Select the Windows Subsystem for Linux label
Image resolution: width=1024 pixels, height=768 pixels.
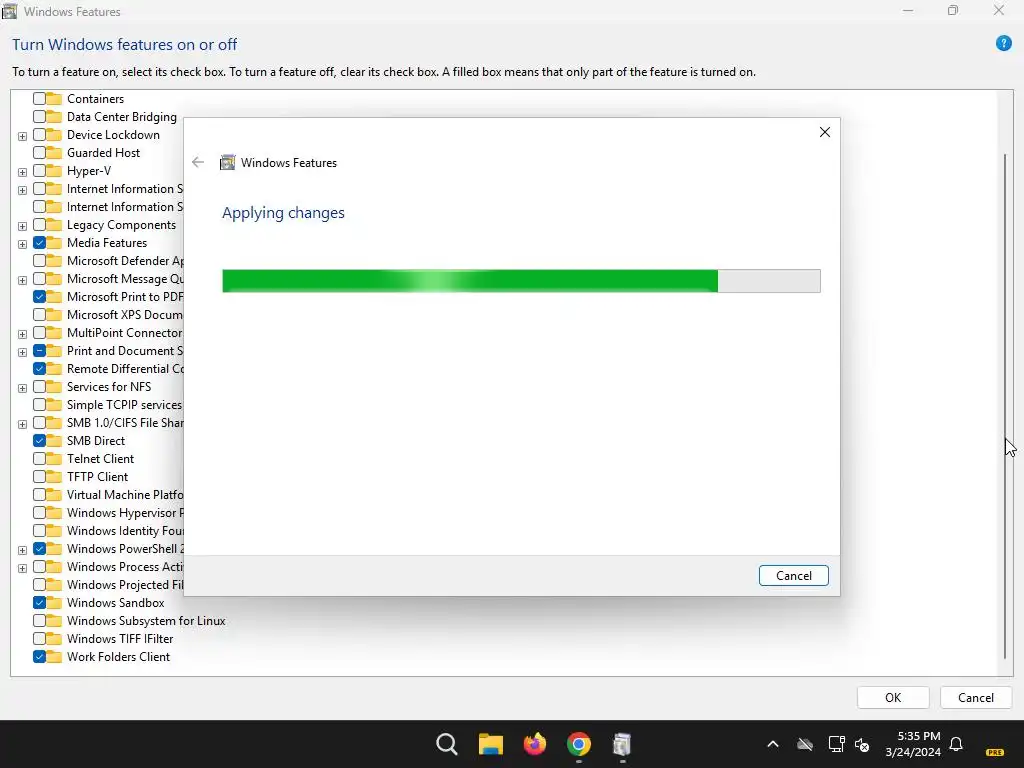[146, 620]
